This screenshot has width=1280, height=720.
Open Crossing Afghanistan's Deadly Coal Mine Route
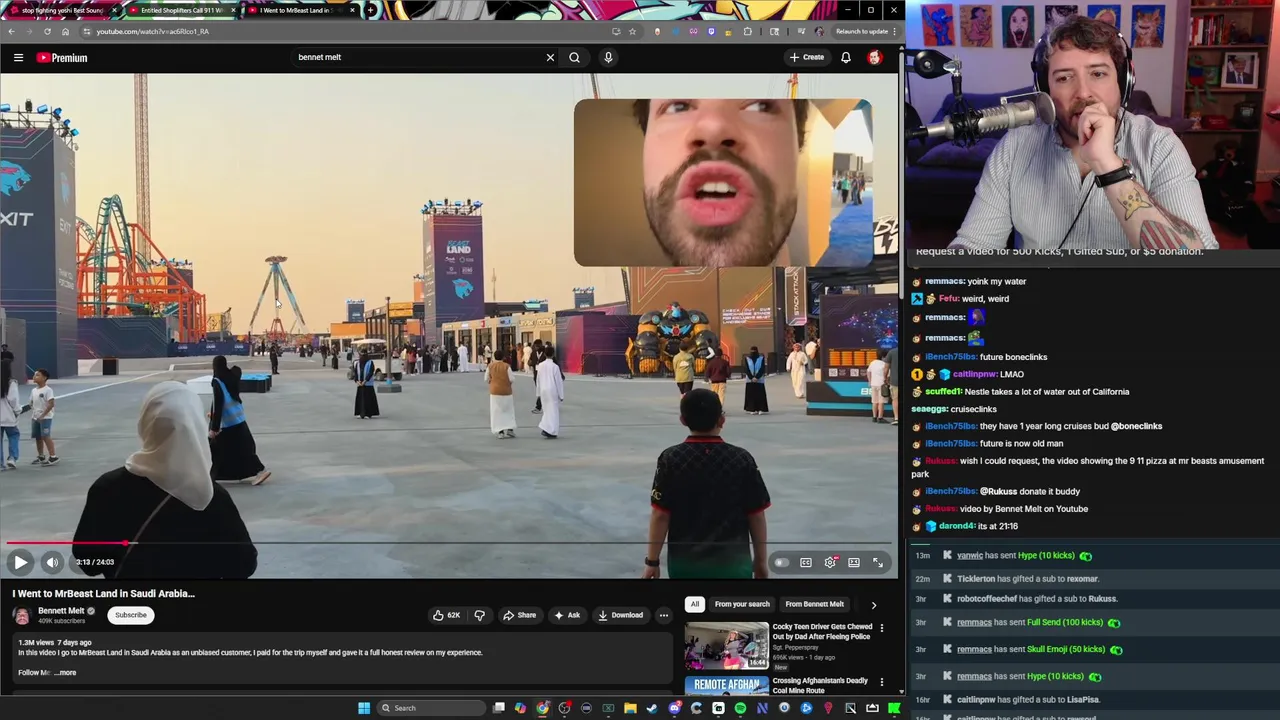pyautogui.click(x=820, y=685)
